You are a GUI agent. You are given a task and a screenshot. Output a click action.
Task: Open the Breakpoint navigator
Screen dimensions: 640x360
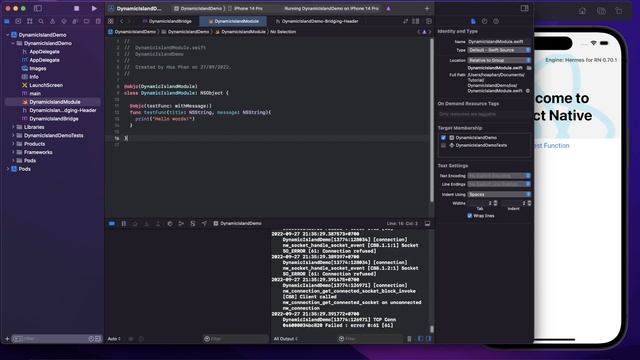[87, 21]
